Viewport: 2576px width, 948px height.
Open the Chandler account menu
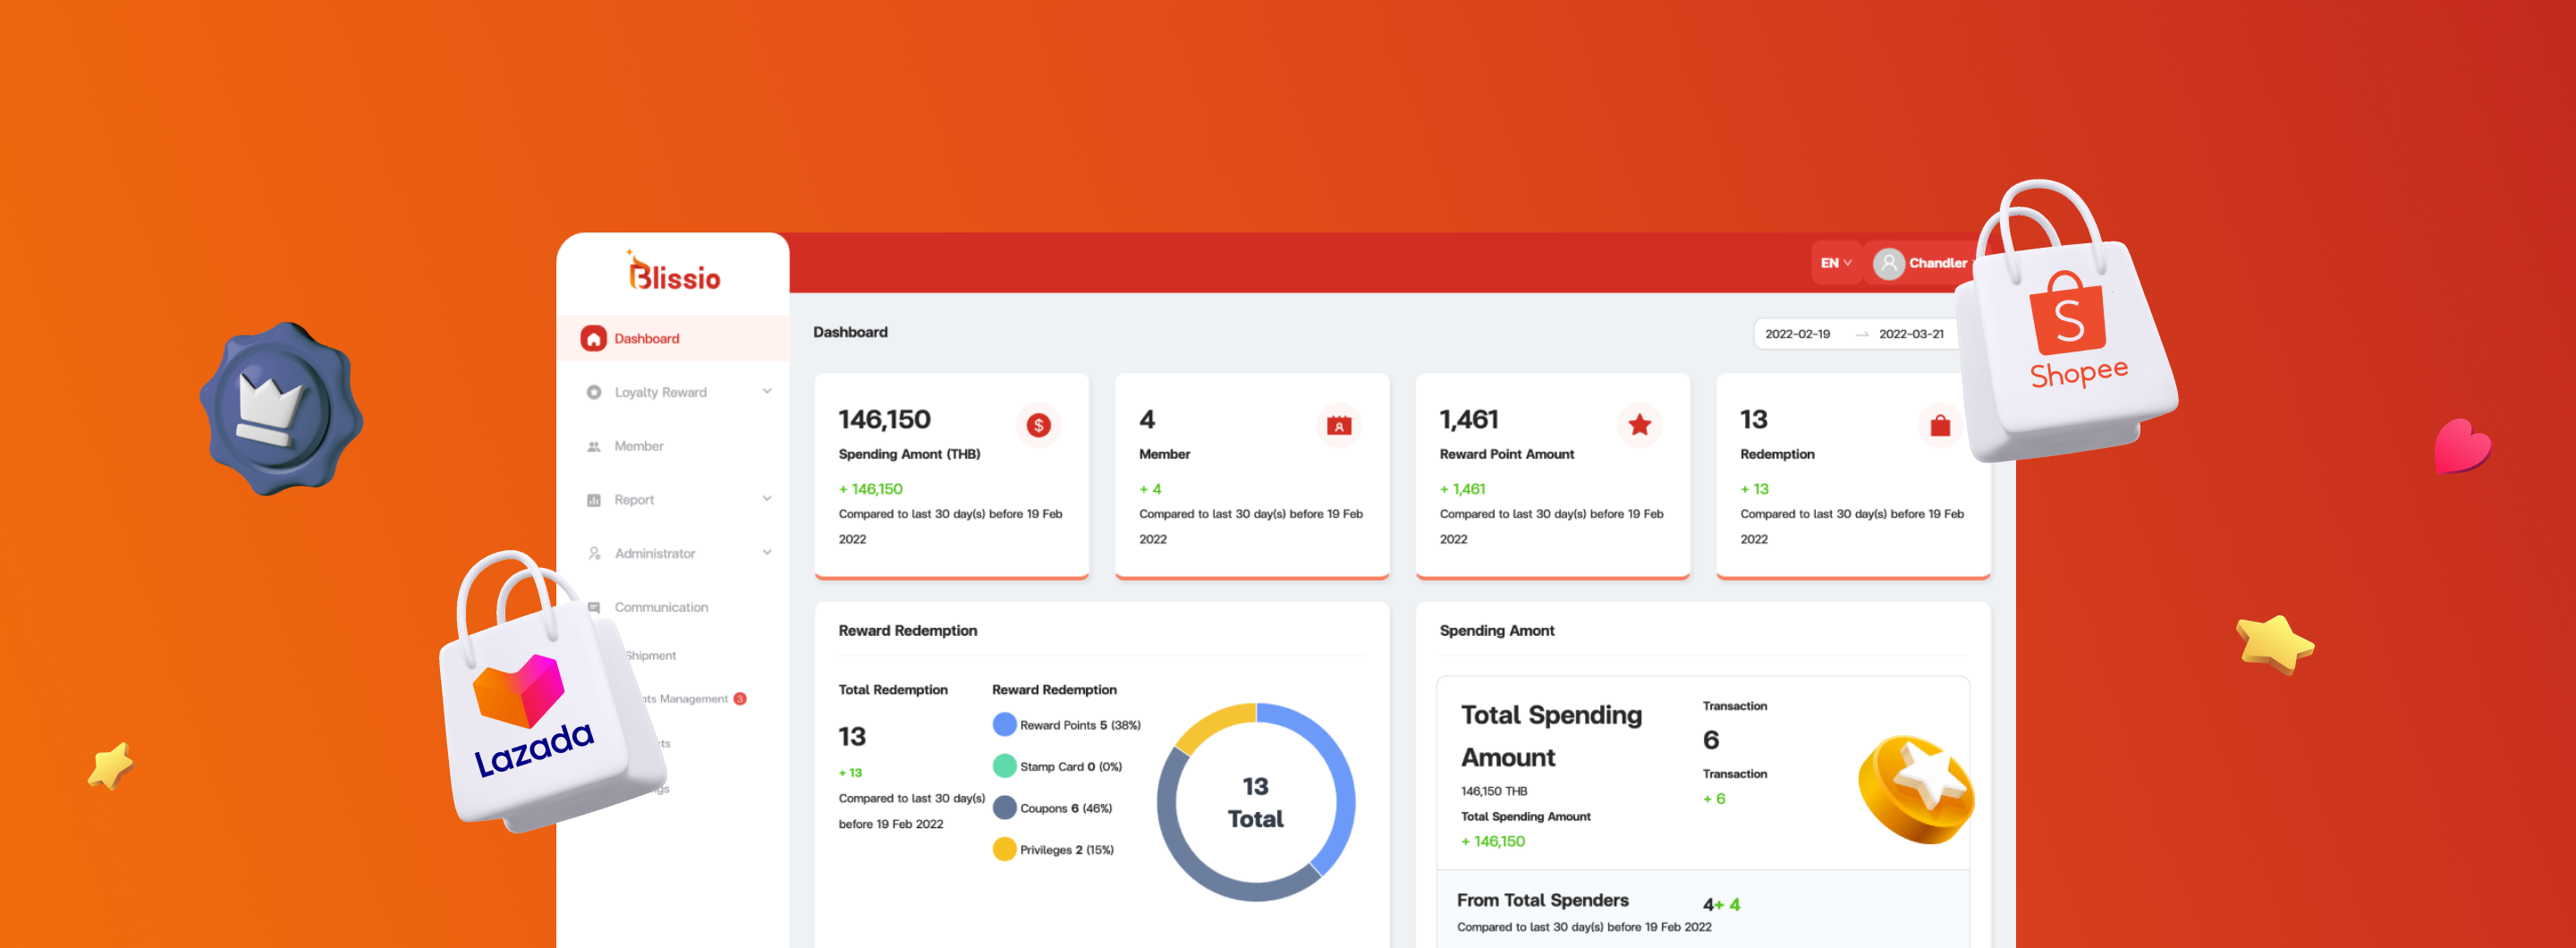(1920, 263)
